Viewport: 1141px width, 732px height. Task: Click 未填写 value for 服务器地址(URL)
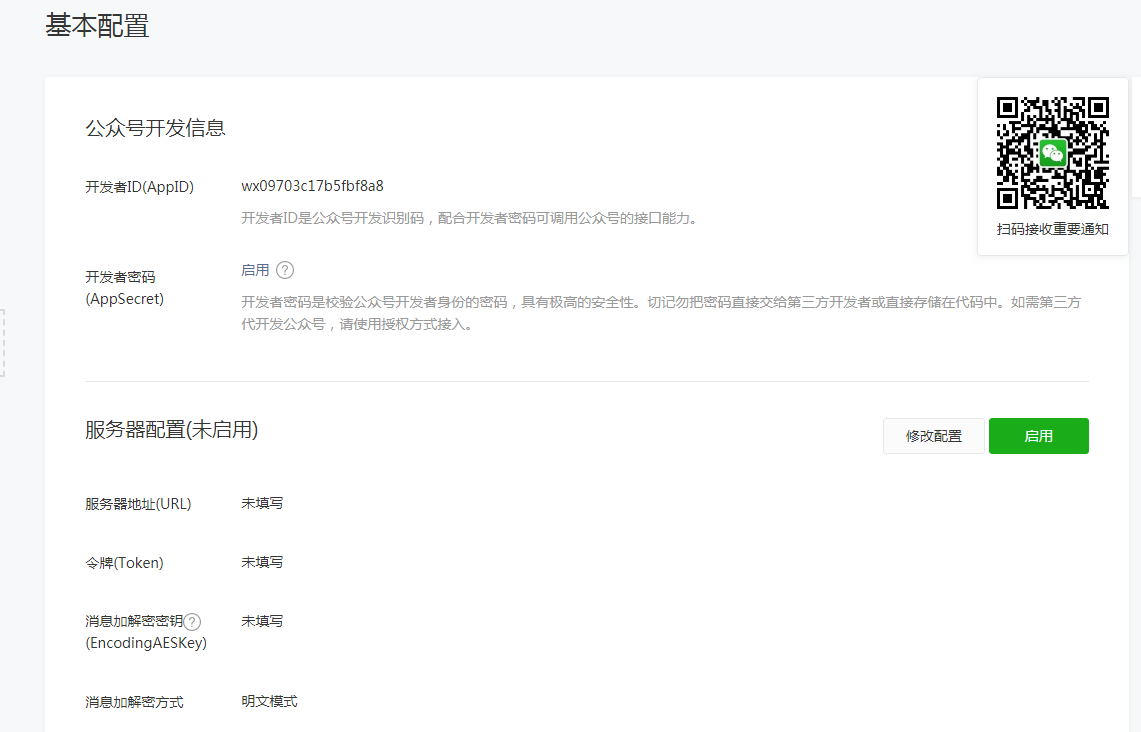coord(262,503)
